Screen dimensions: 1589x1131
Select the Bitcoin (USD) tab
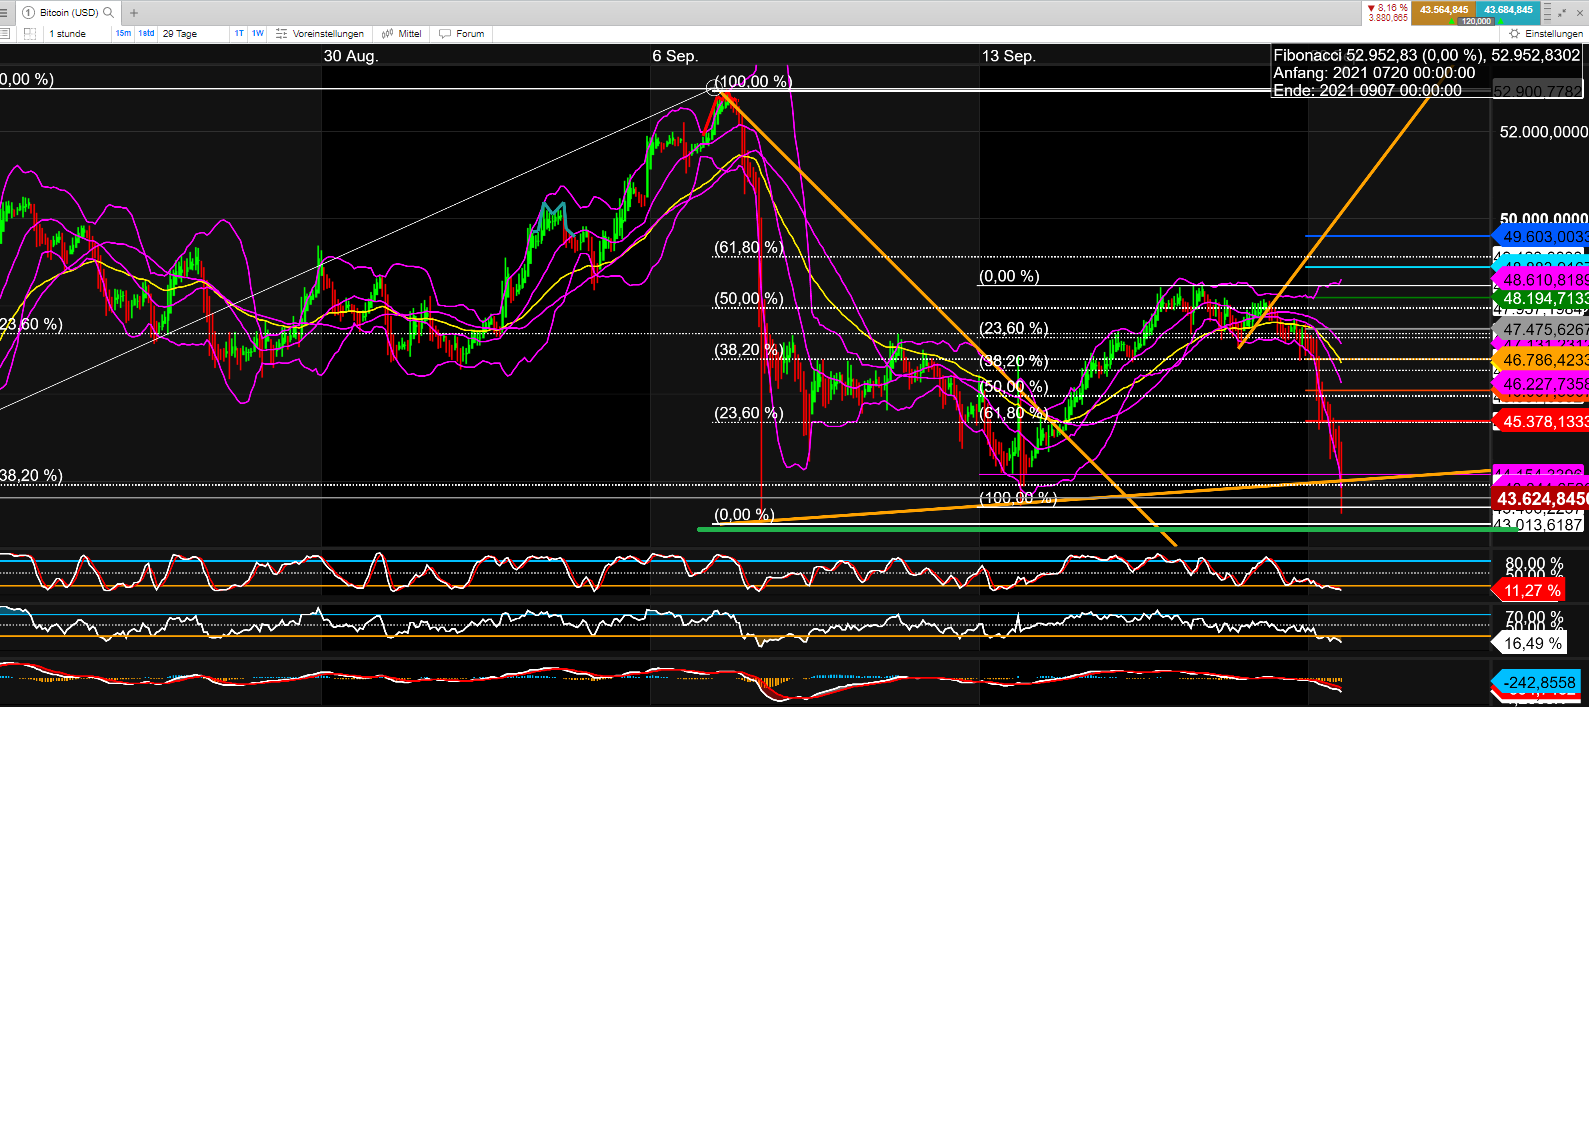tap(68, 13)
